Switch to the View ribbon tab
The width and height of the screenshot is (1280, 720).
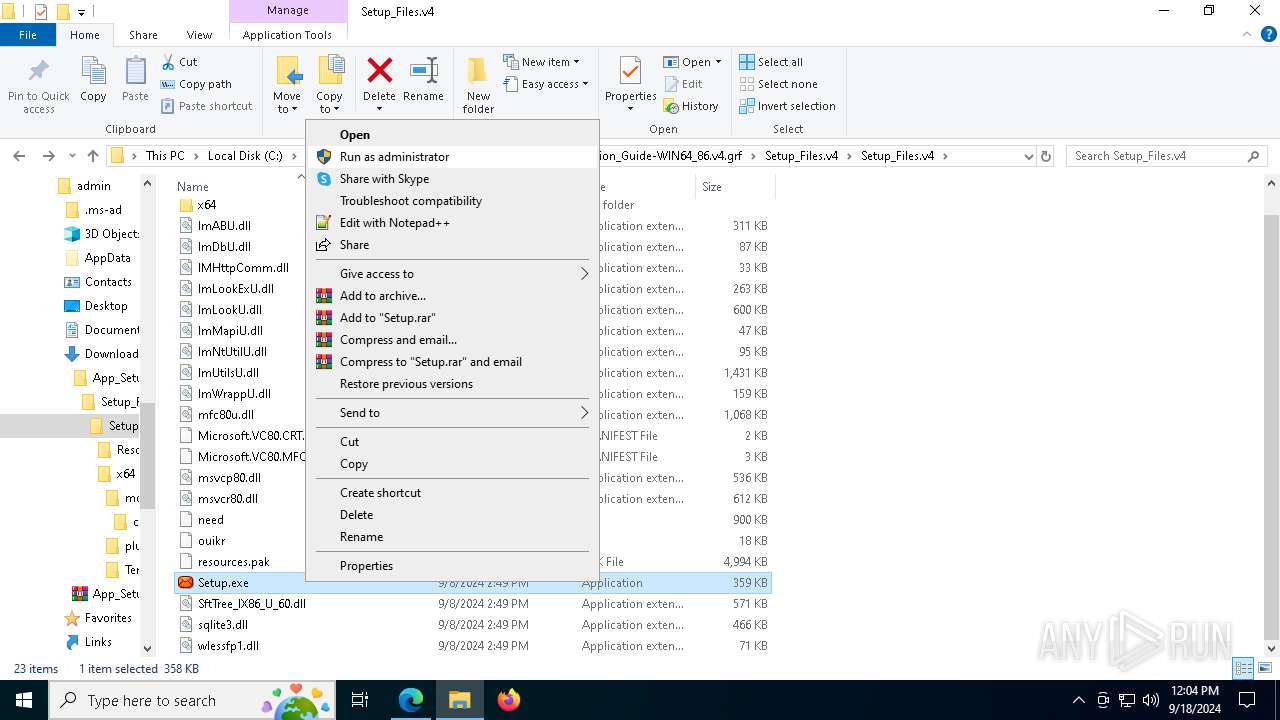[x=200, y=35]
